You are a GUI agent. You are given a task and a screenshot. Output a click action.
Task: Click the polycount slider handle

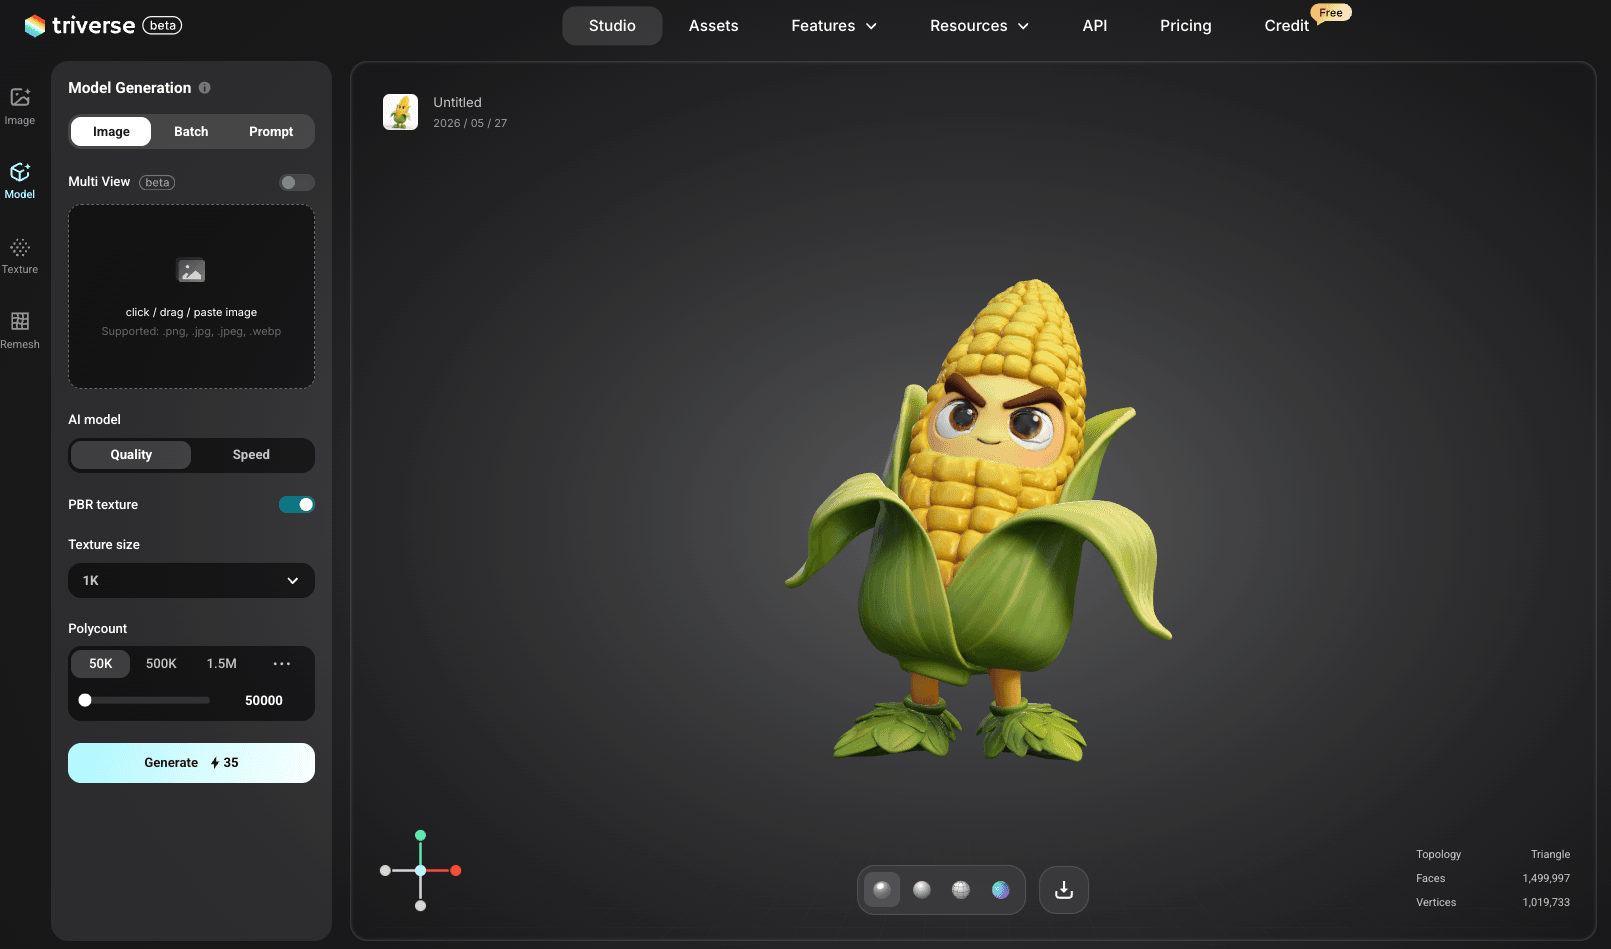point(85,701)
